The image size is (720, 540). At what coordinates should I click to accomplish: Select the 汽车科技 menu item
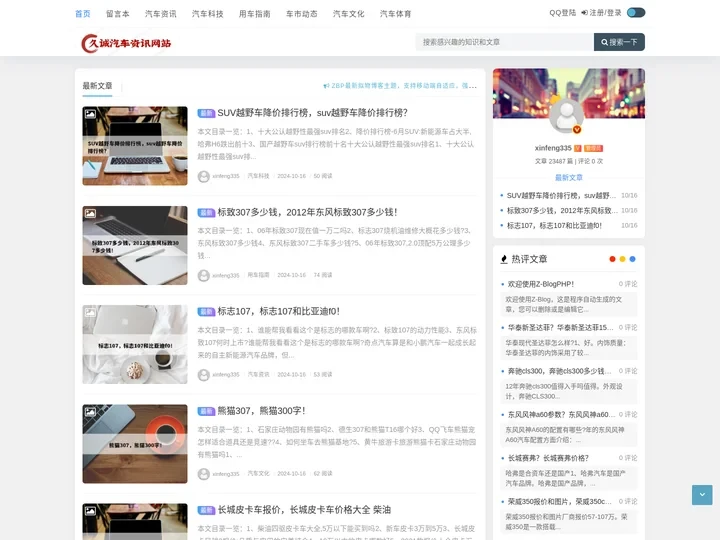(208, 14)
